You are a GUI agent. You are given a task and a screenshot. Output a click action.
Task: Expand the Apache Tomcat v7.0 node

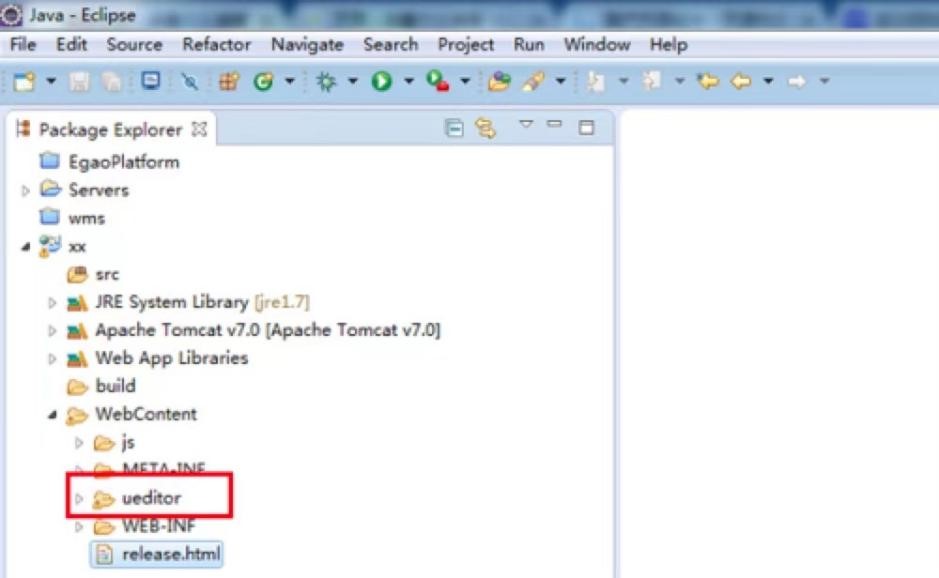(52, 330)
